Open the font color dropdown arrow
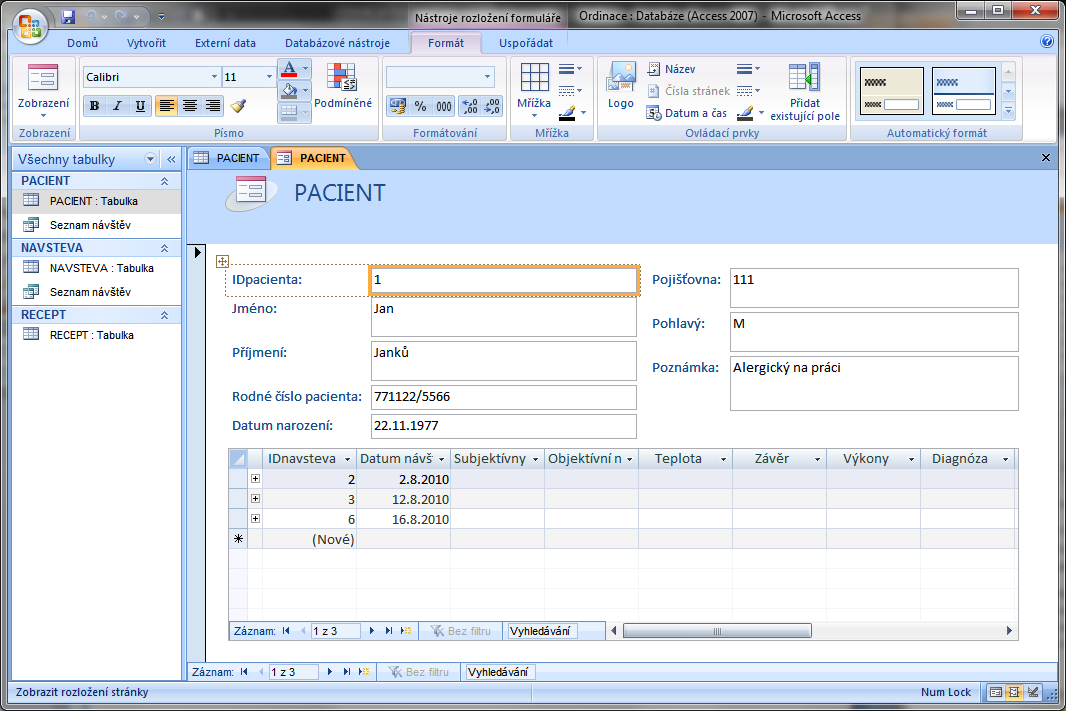The width and height of the screenshot is (1066, 711). (x=306, y=69)
